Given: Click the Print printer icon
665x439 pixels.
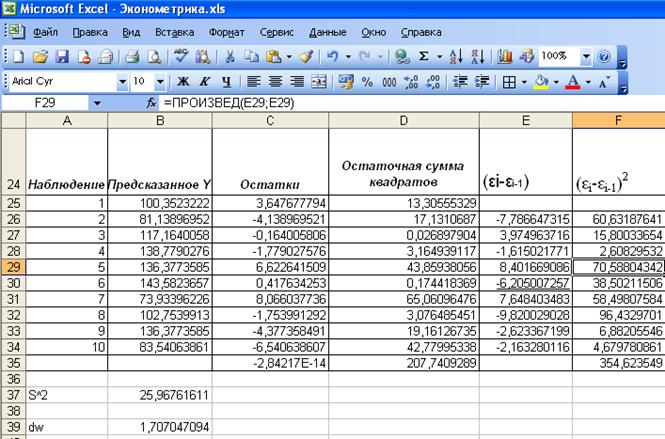Looking at the screenshot, I should (132, 56).
